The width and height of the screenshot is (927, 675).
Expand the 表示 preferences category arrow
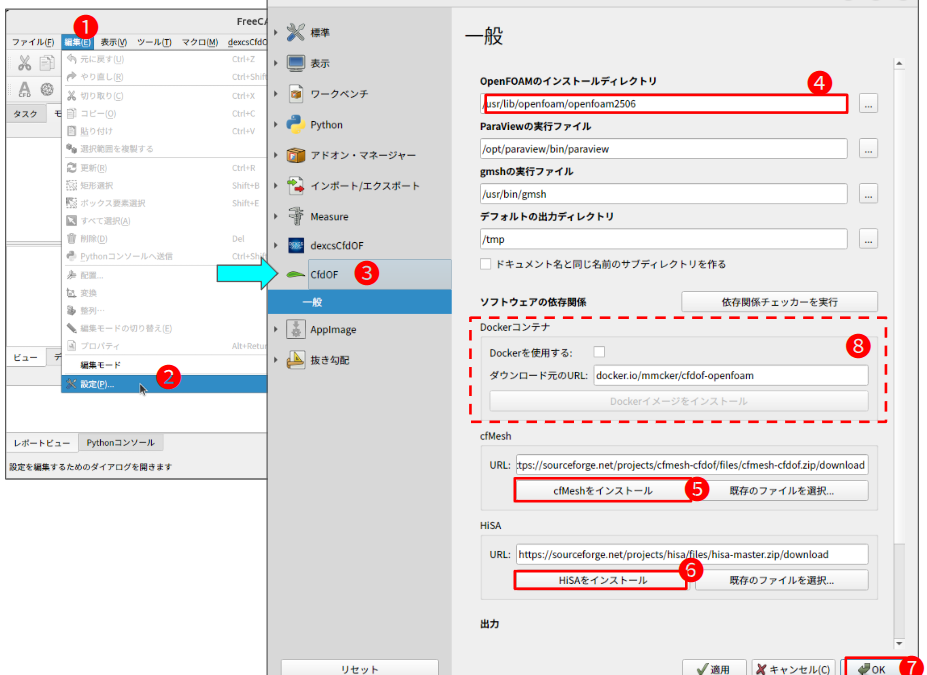(276, 63)
